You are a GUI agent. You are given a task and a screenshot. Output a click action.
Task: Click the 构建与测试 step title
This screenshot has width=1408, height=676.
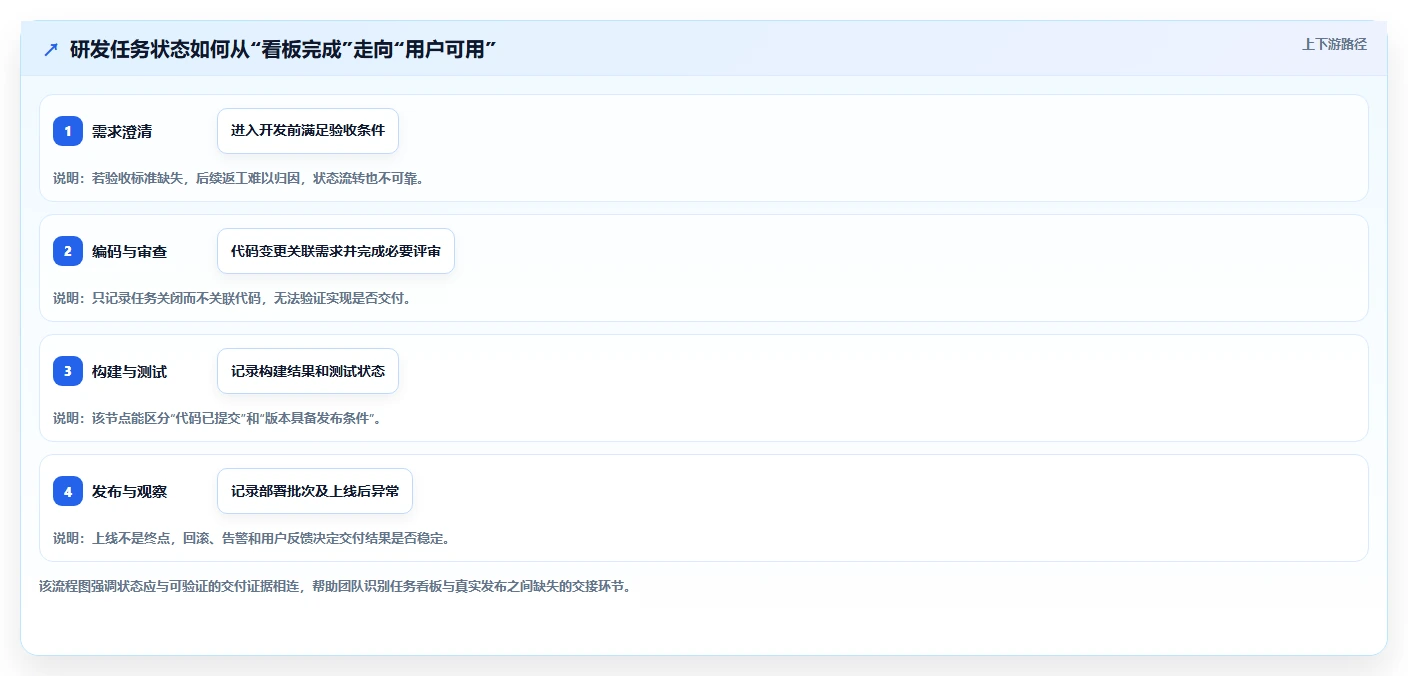tap(129, 371)
